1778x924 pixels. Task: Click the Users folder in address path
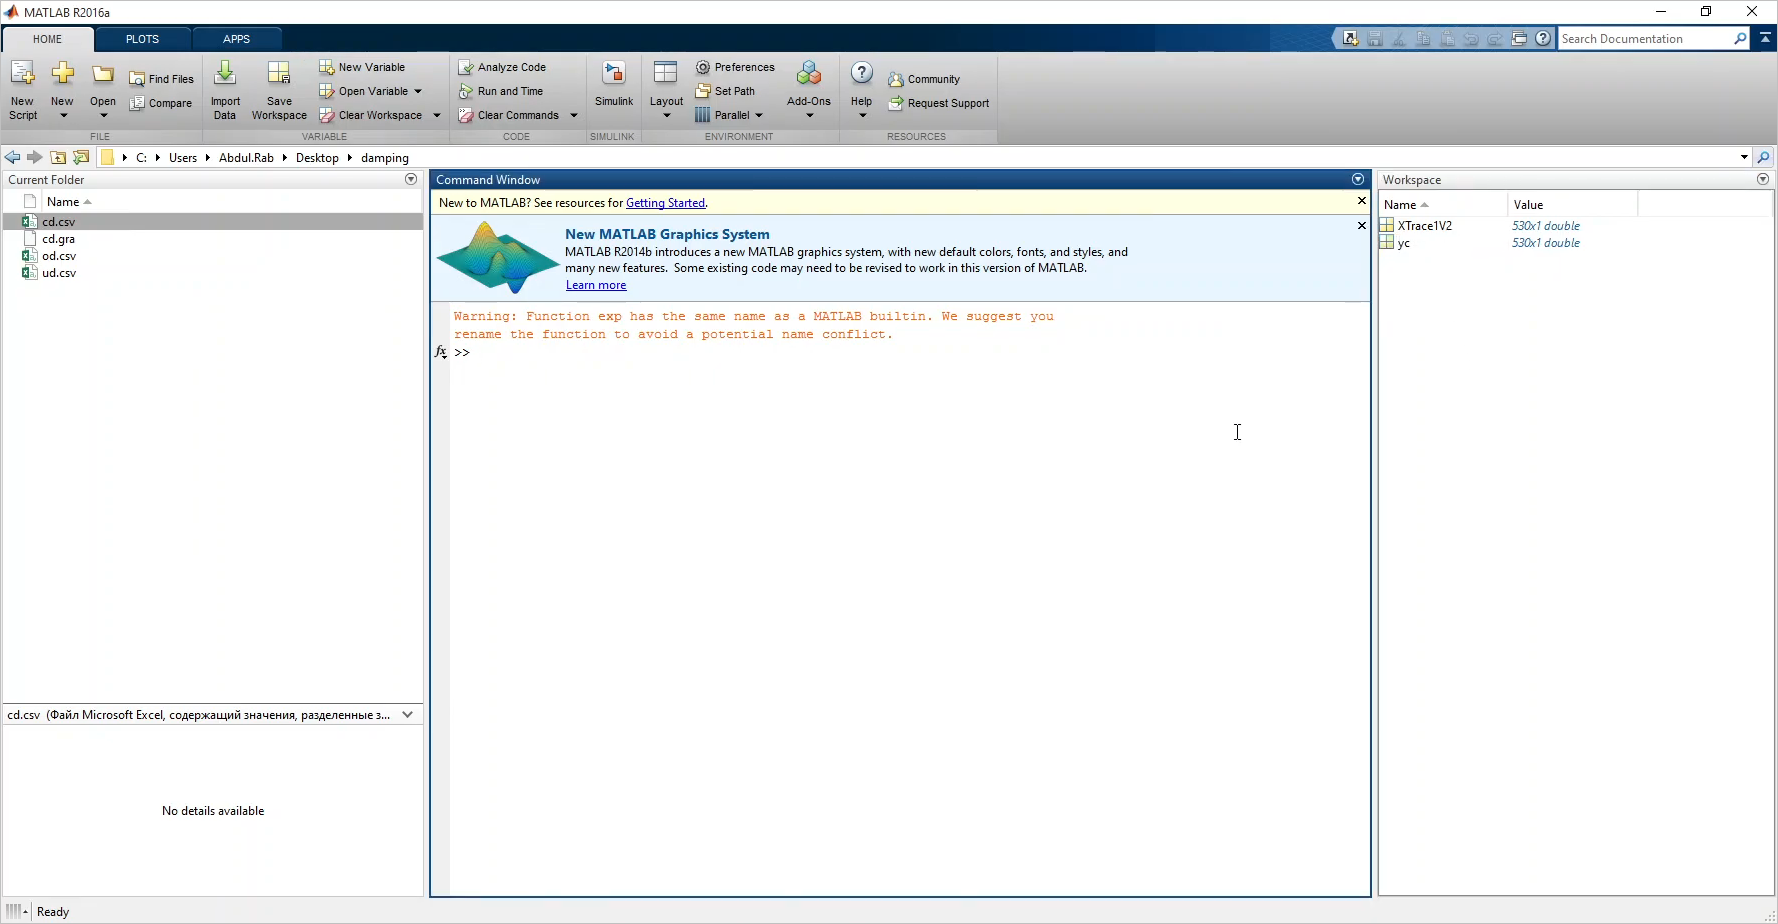(x=183, y=157)
